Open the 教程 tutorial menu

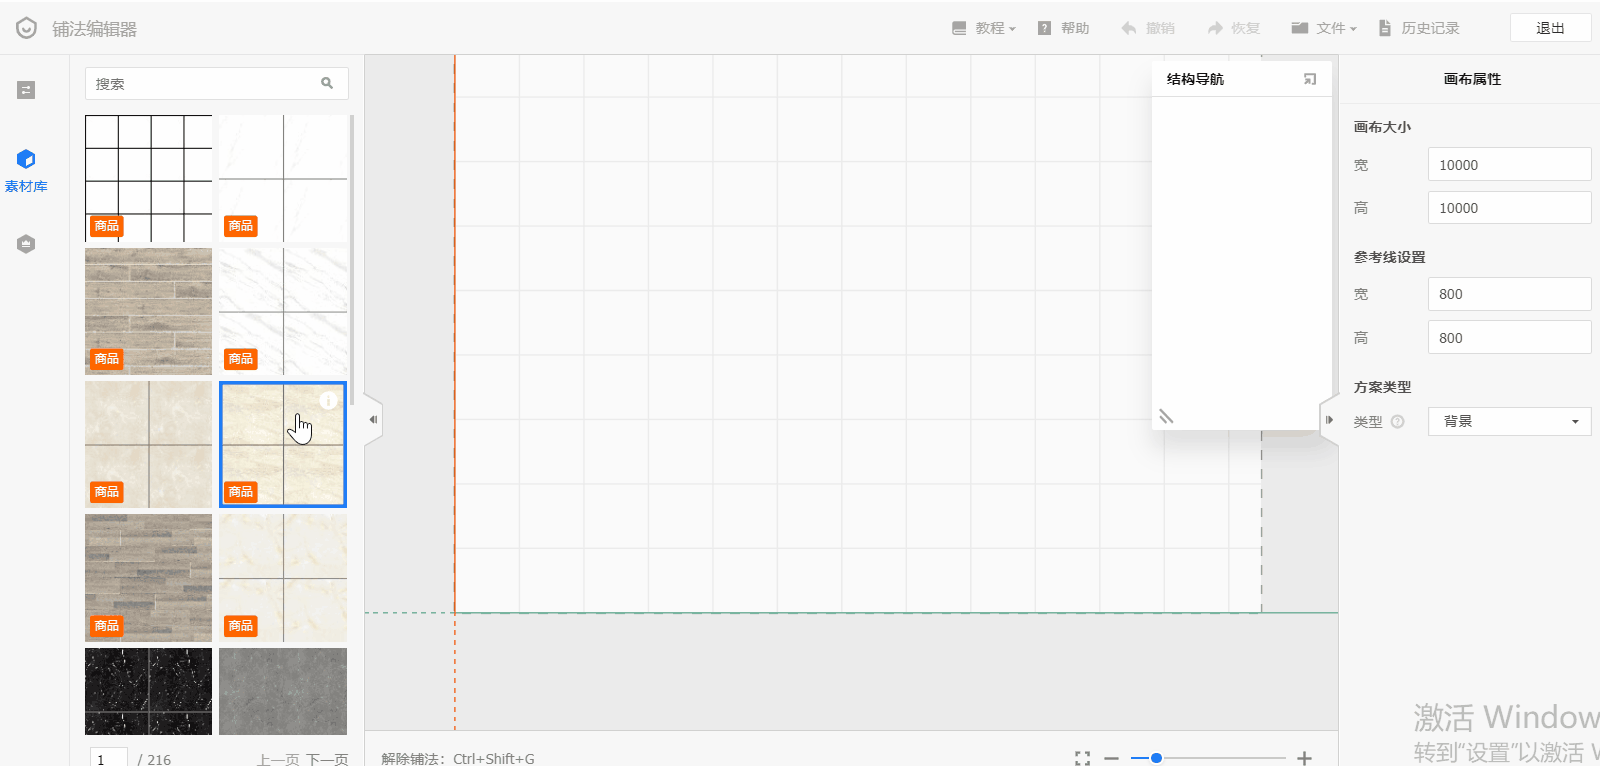984,28
